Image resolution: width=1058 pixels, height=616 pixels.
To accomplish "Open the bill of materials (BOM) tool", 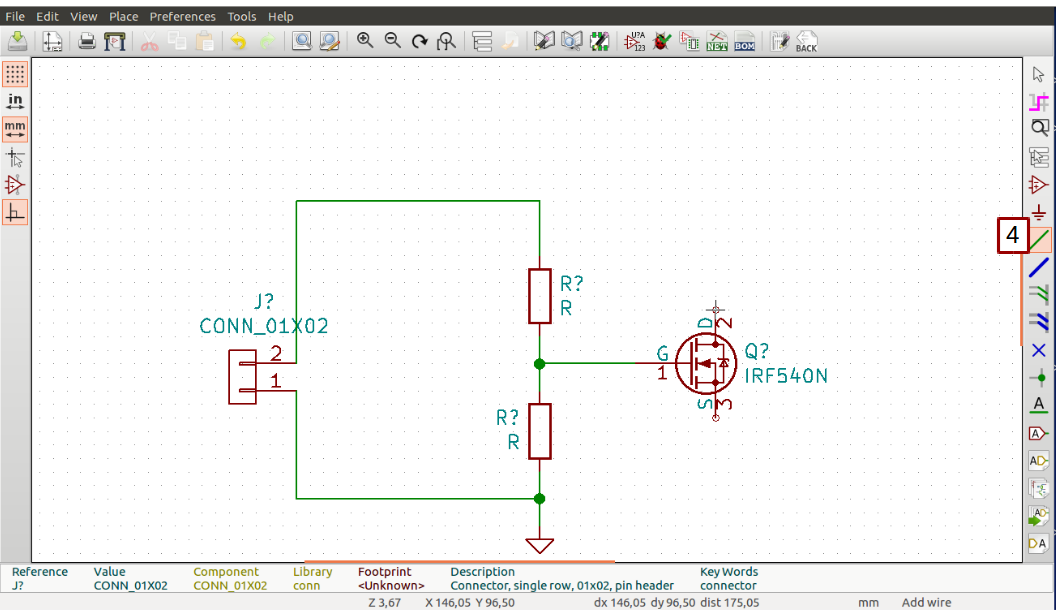I will tap(744, 41).
